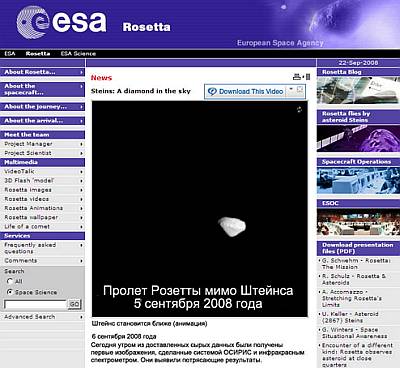Click the ESA logo in the header
The height and width of the screenshot is (368, 400).
[61, 22]
